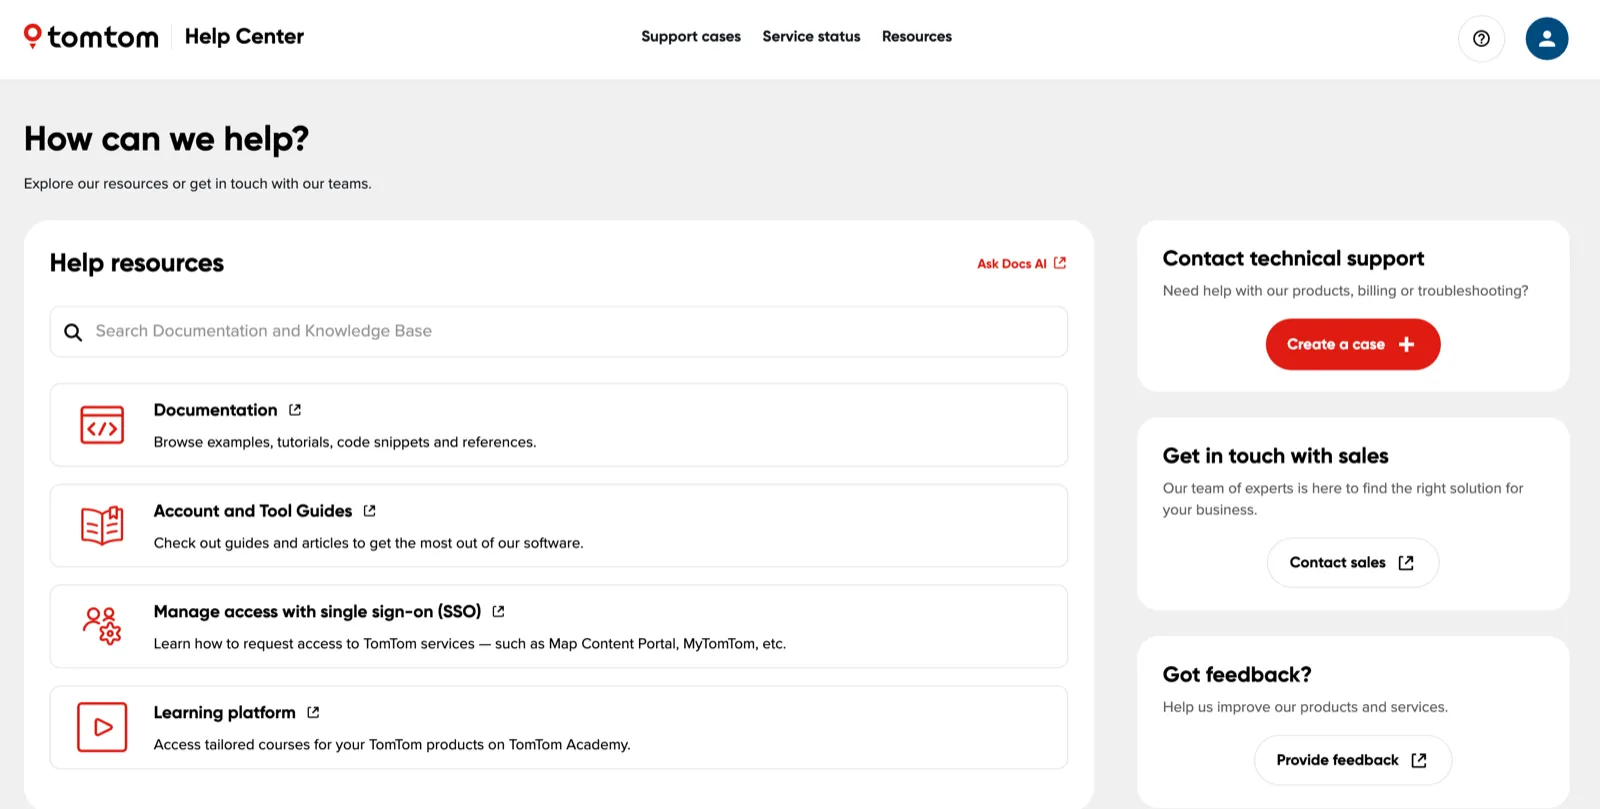Click the Learning platform play icon
The width and height of the screenshot is (1600, 809).
pyautogui.click(x=102, y=727)
